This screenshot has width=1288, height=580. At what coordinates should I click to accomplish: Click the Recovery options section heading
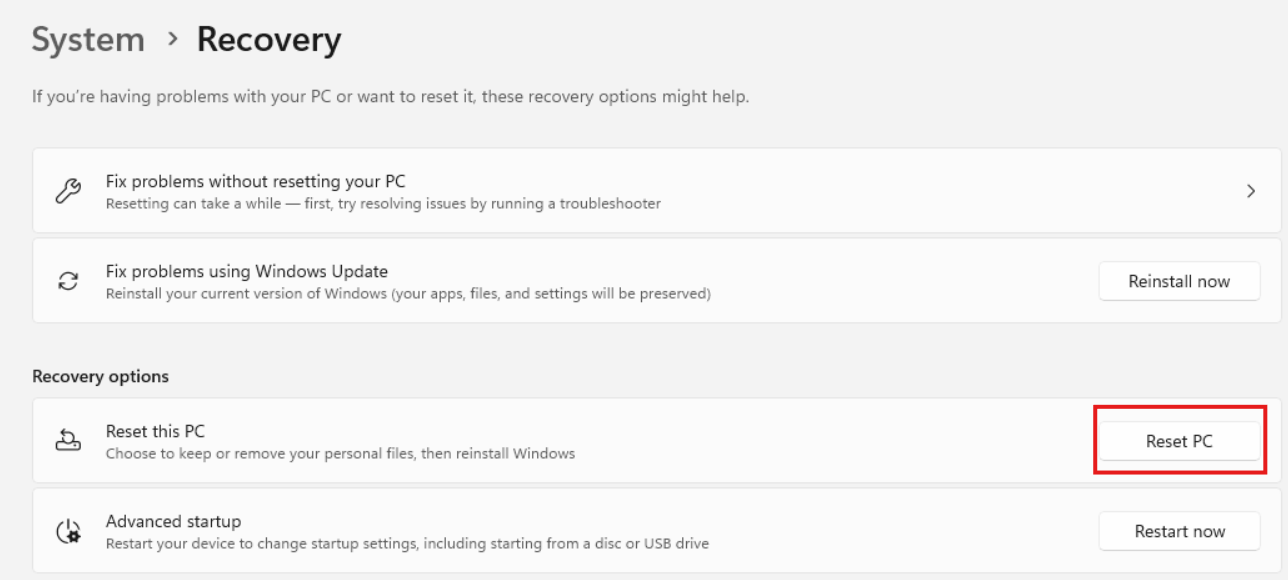(x=100, y=376)
